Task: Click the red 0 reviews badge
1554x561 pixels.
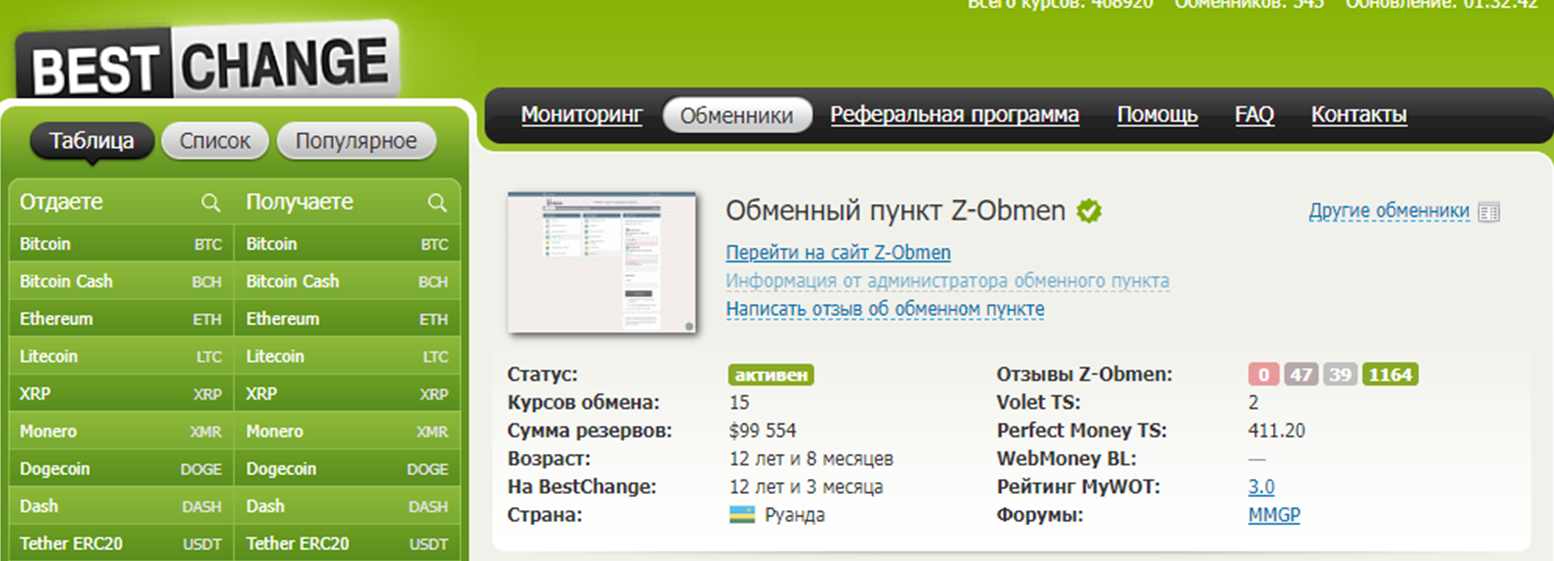Action: click(x=1264, y=375)
